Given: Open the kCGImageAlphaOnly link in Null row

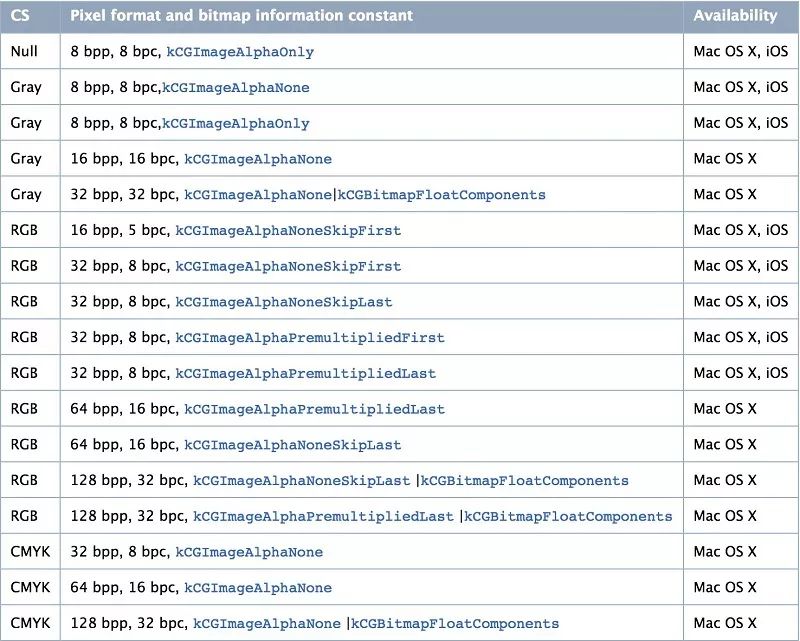Looking at the screenshot, I should [x=240, y=52].
